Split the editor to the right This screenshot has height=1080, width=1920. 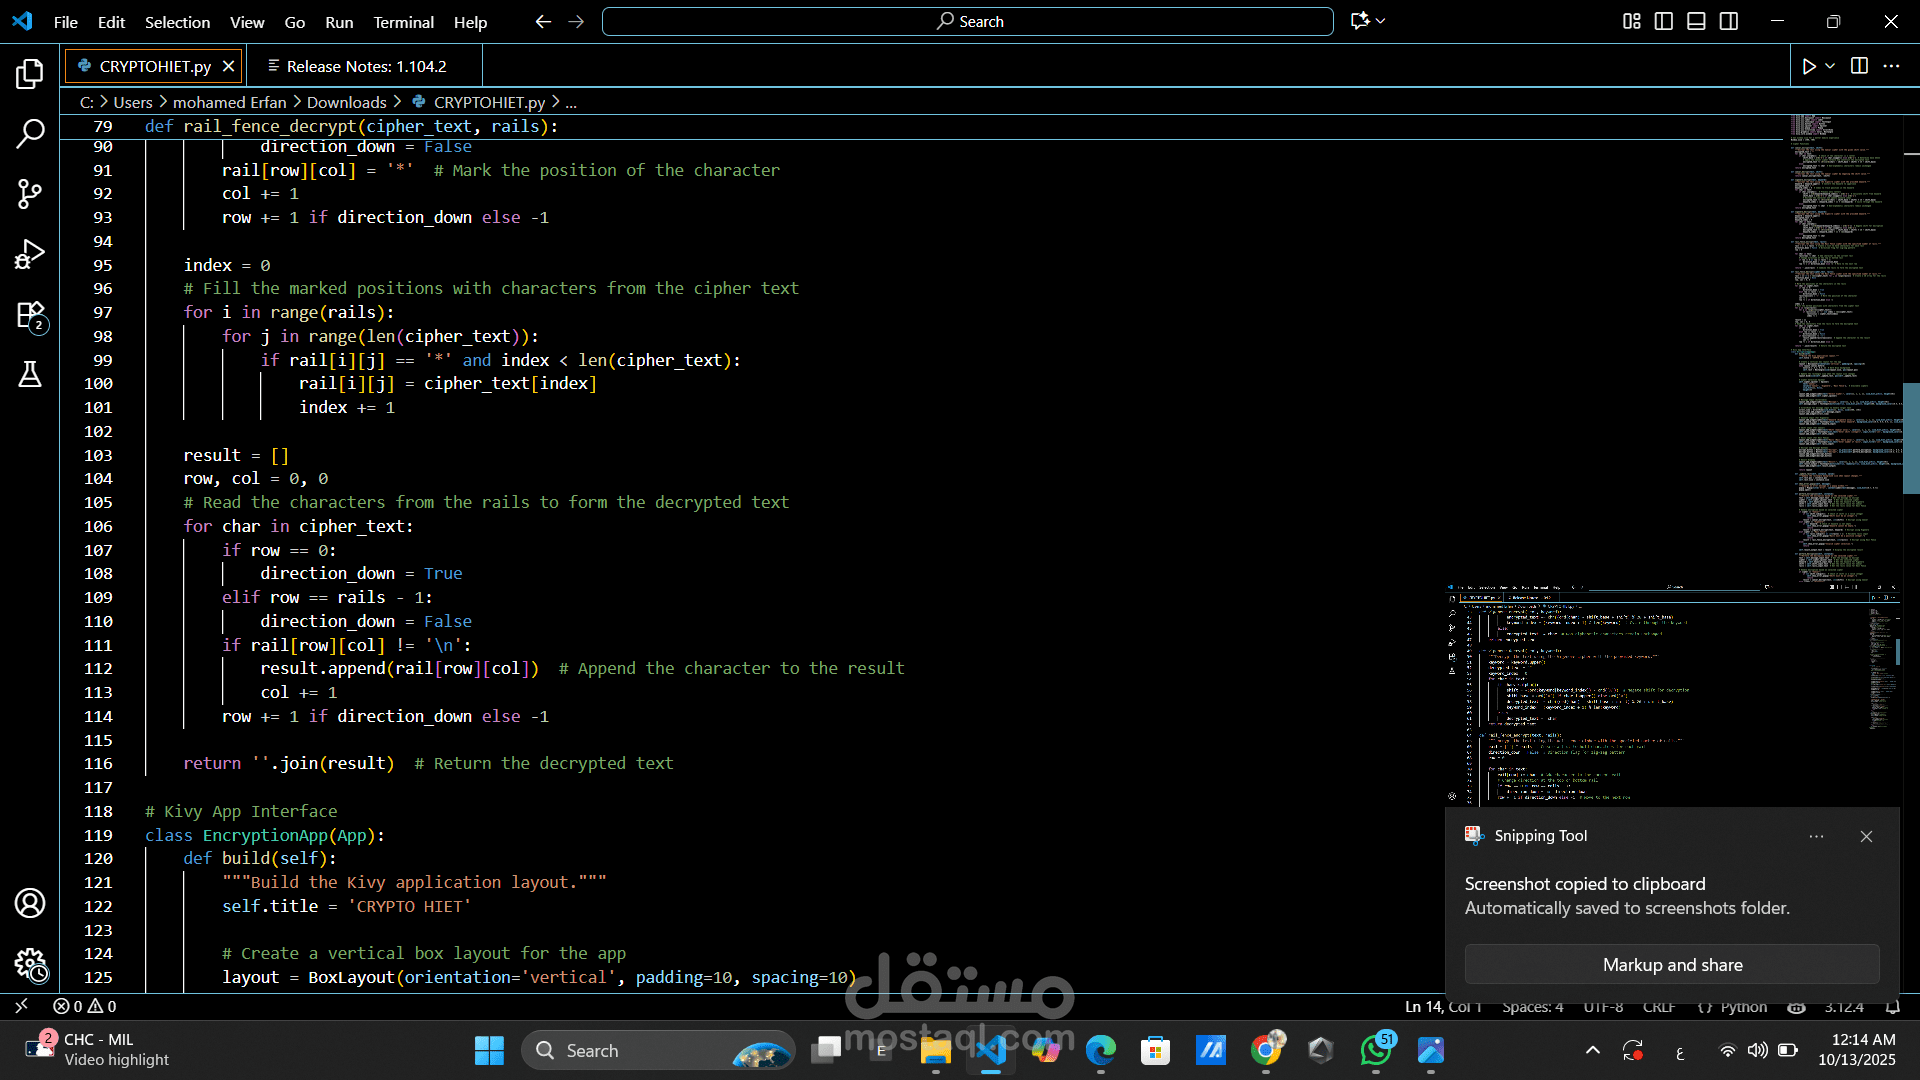[x=1859, y=66]
